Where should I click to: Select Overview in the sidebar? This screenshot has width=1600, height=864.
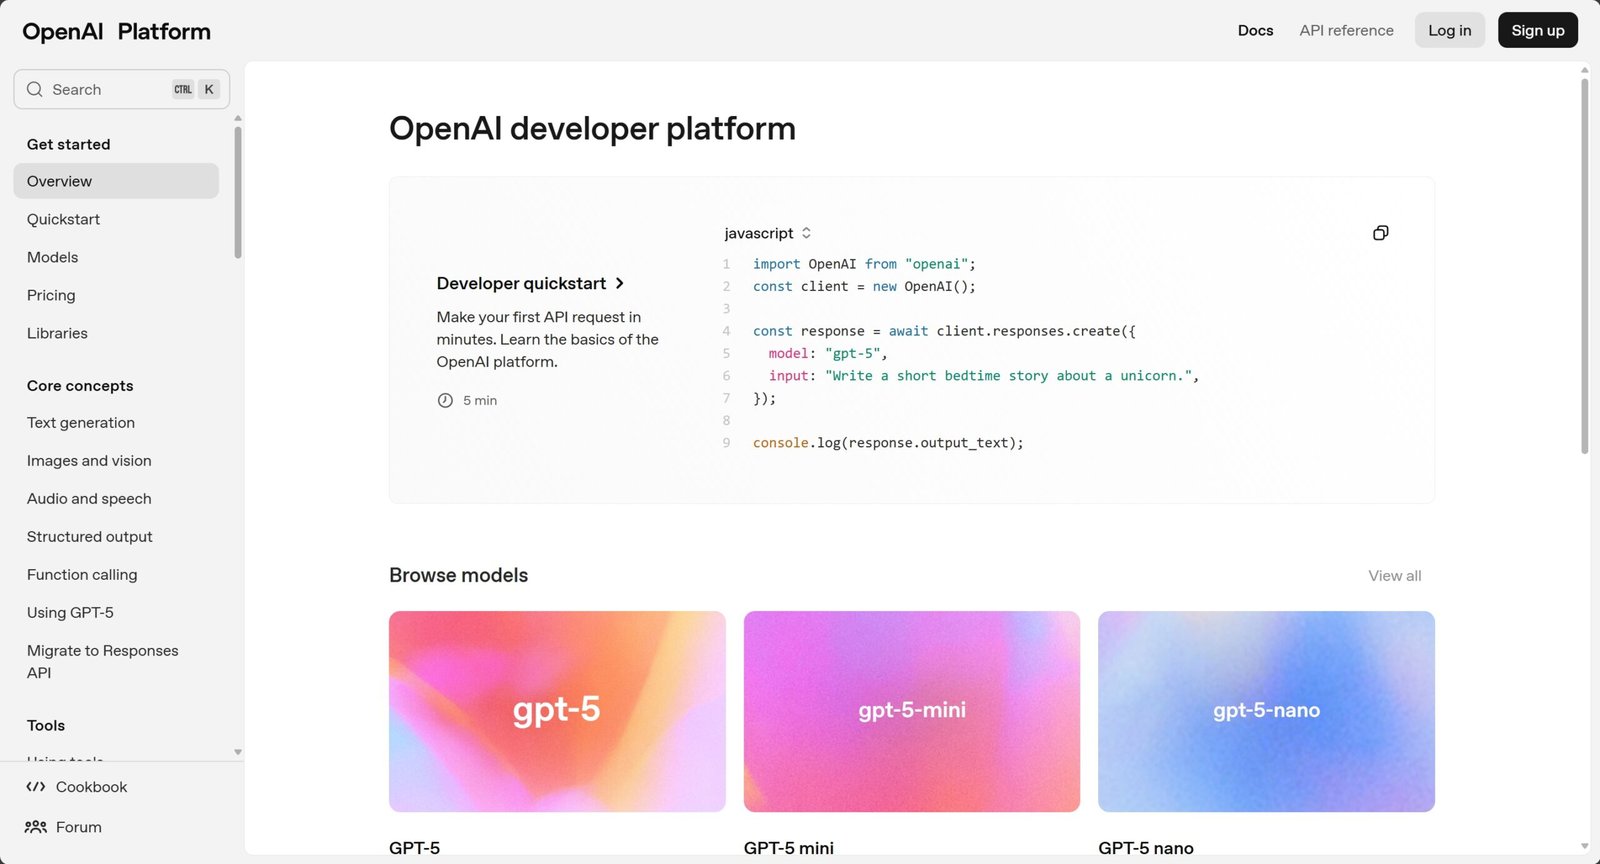click(116, 181)
